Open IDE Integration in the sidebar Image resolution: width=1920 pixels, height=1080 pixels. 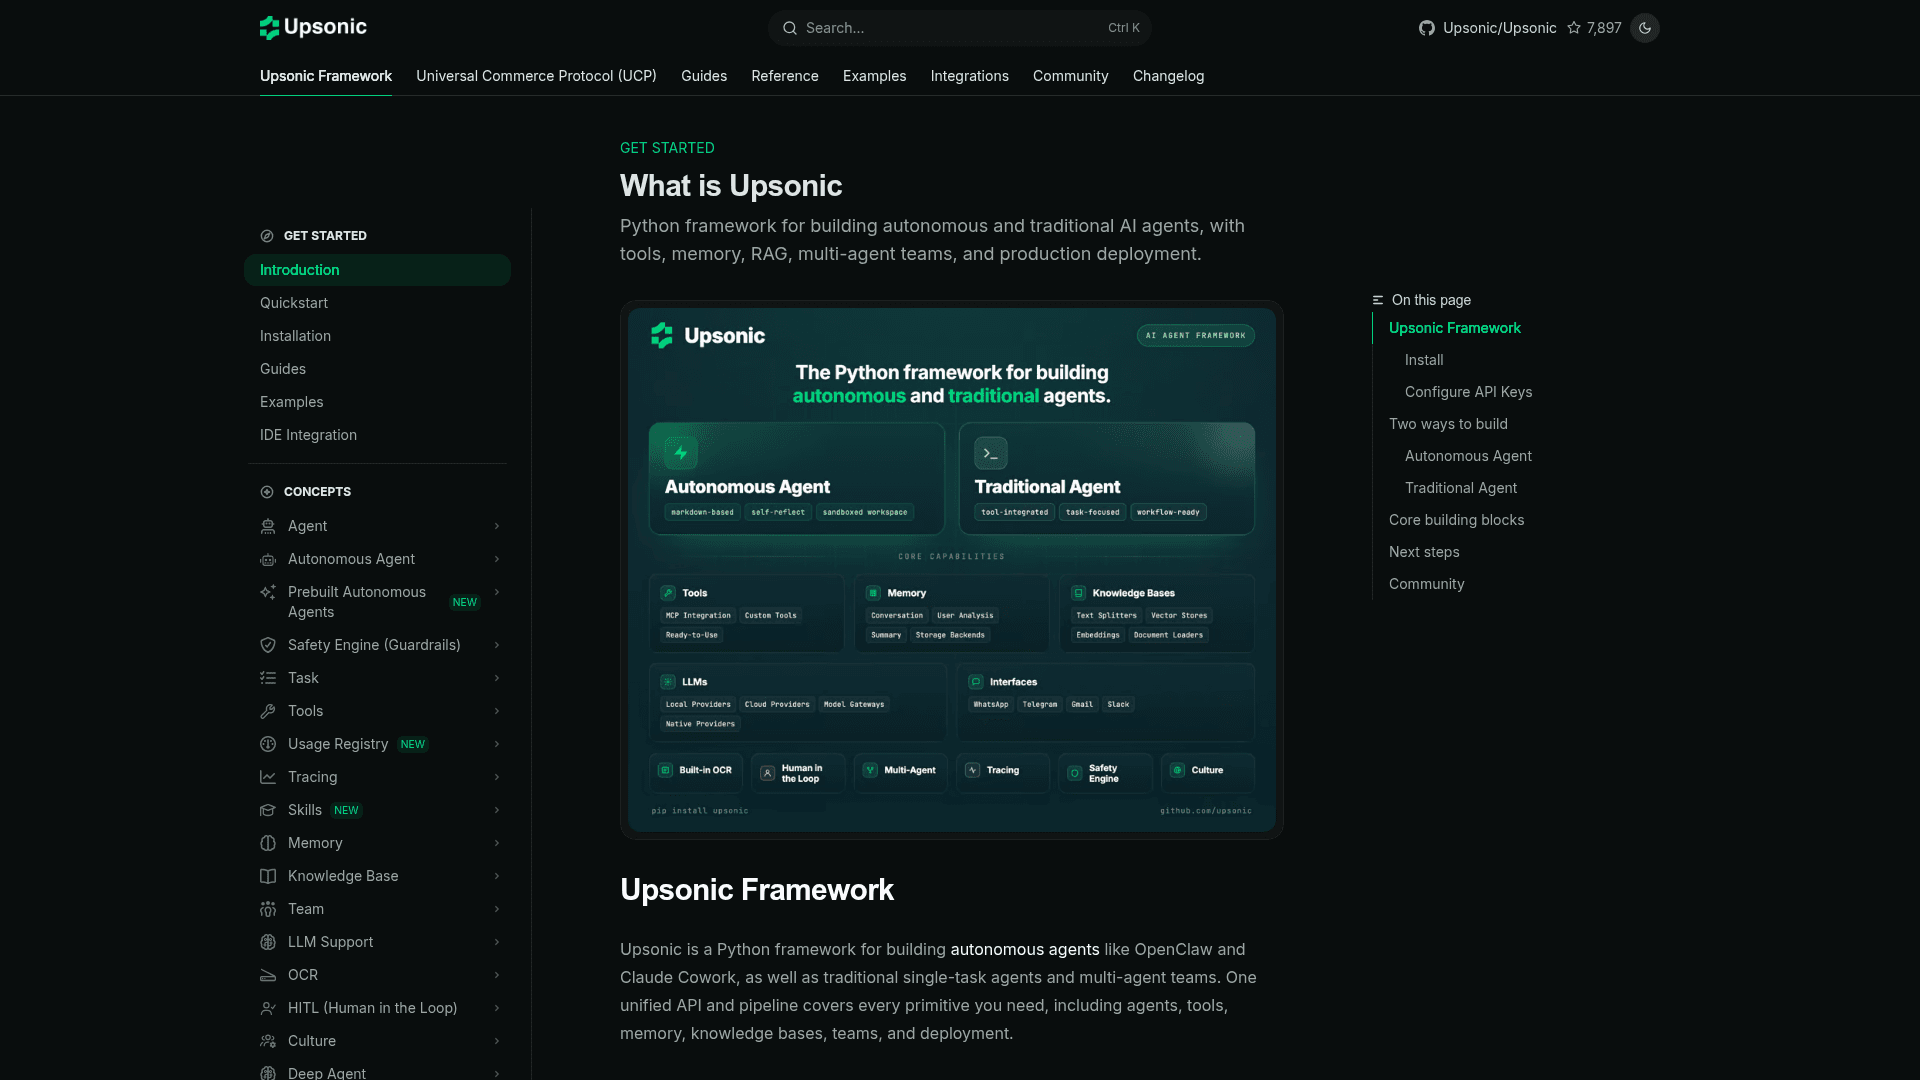tap(377, 435)
